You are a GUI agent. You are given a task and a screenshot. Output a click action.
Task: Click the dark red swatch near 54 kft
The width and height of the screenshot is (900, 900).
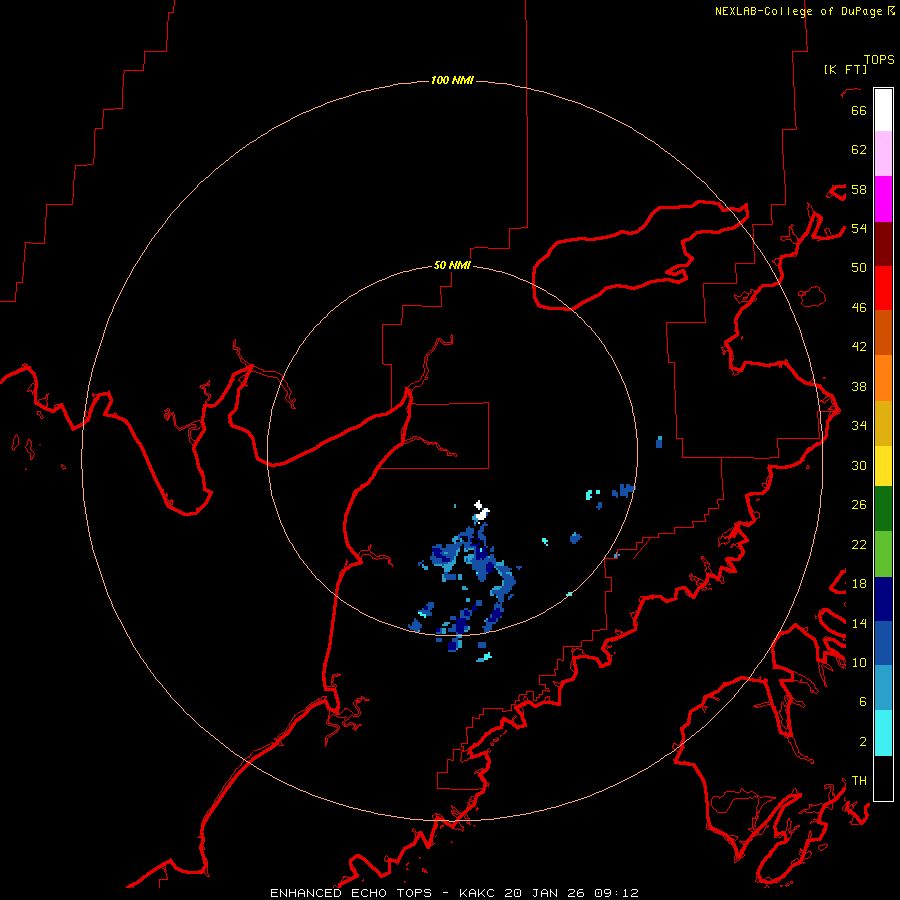click(883, 244)
